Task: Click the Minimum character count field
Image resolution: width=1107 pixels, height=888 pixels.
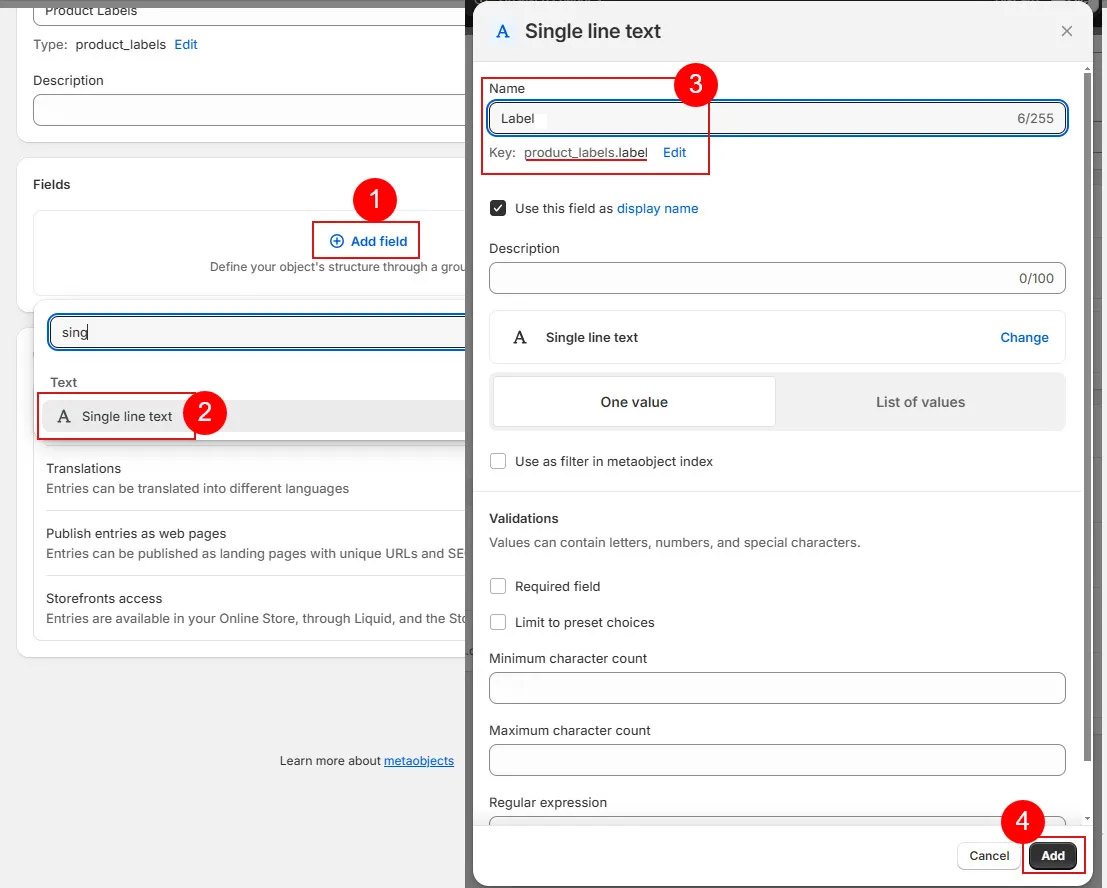Action: [777, 688]
